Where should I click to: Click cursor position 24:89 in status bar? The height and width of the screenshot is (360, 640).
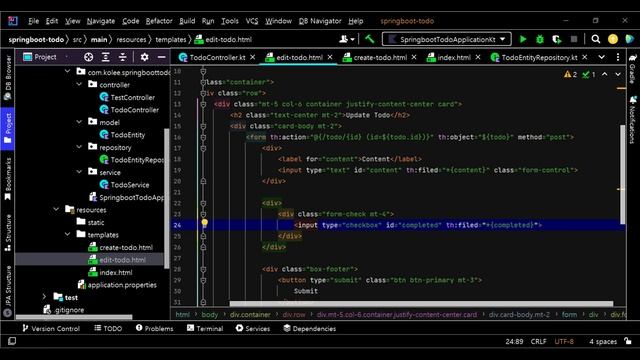514,342
